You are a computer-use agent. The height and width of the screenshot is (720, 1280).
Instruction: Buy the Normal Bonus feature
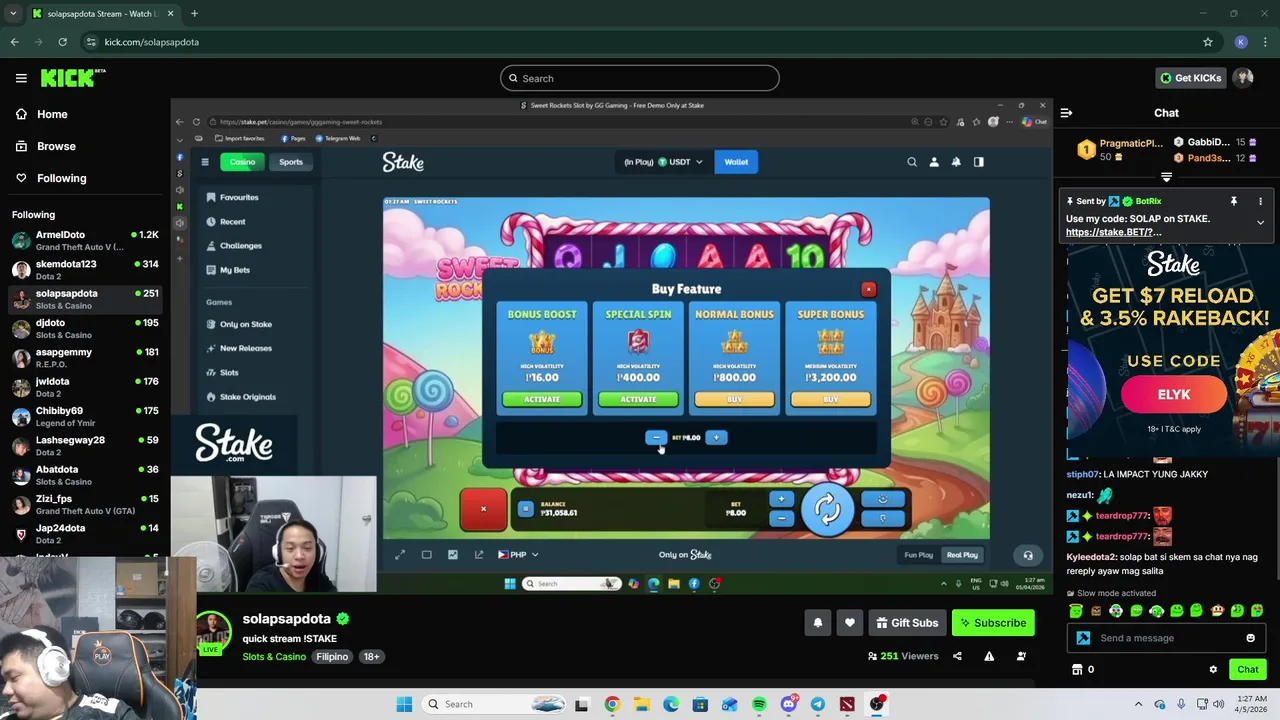tap(734, 399)
